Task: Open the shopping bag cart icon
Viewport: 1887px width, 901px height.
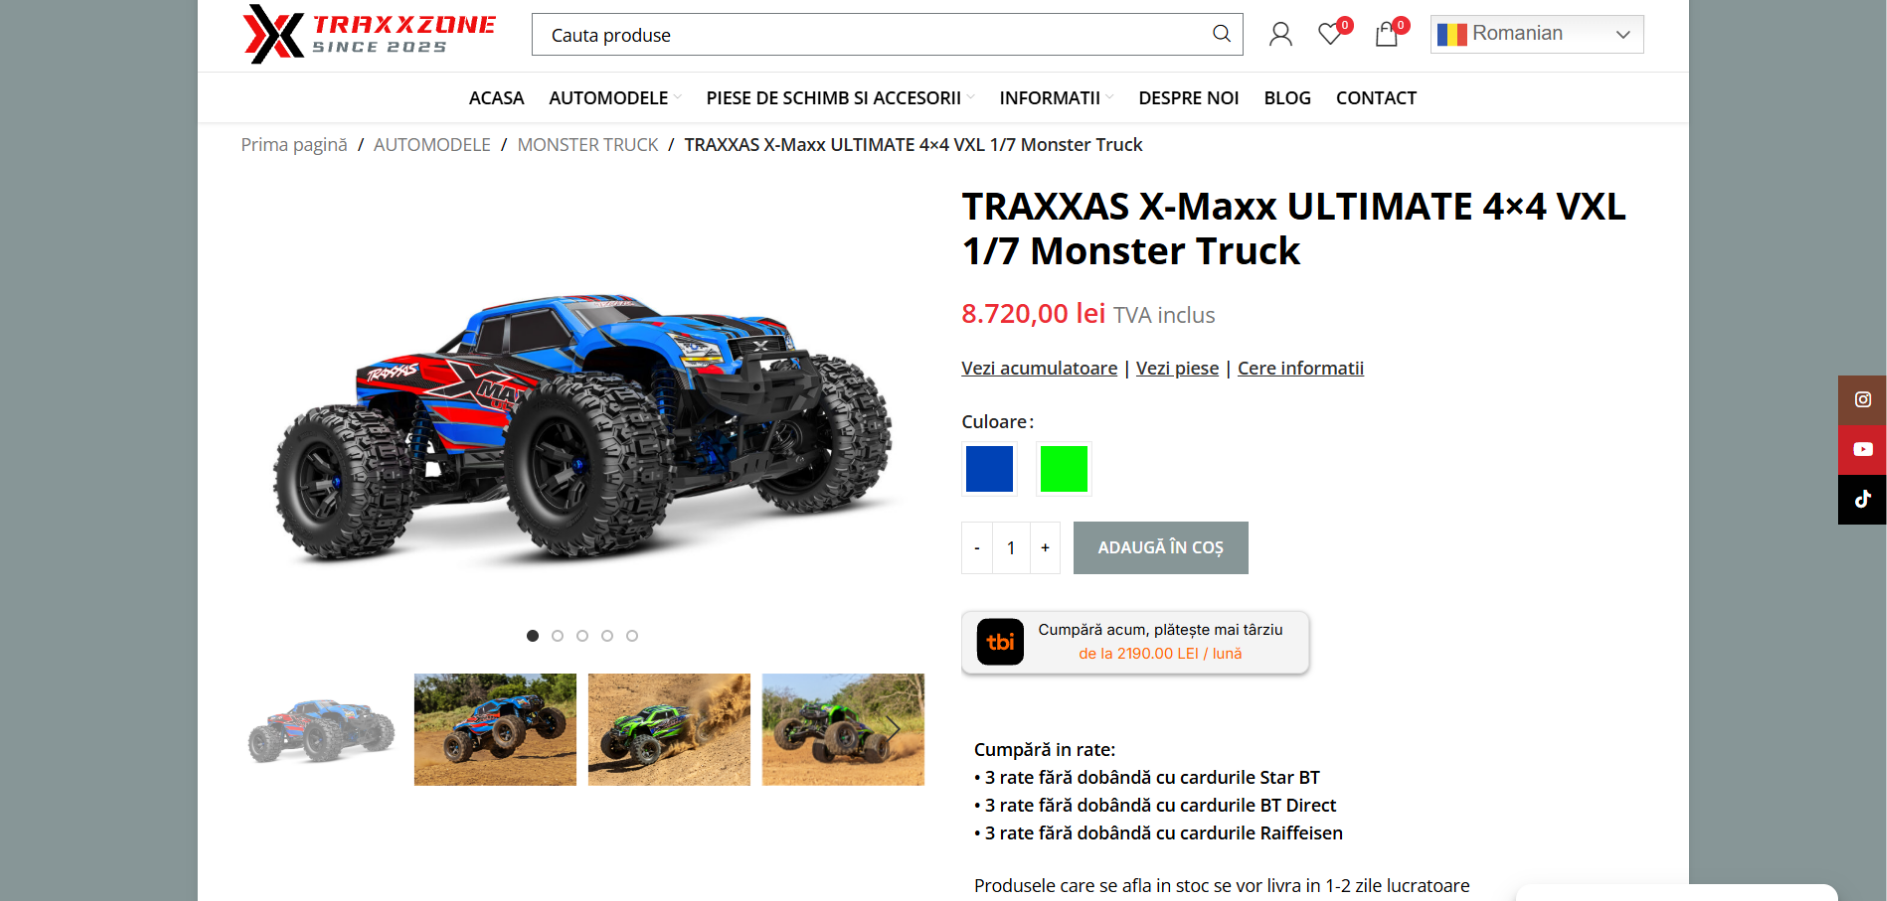Action: (x=1386, y=34)
